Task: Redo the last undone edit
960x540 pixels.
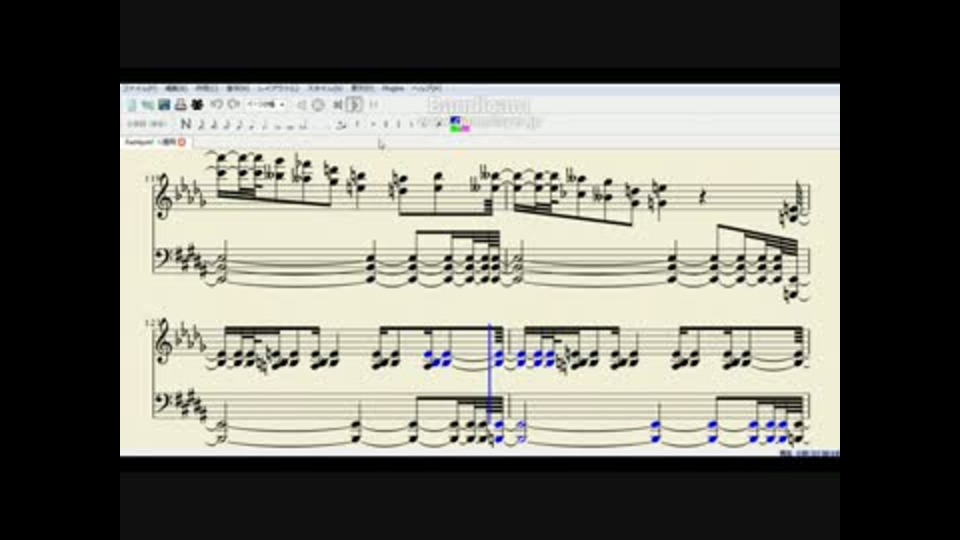Action: click(233, 104)
